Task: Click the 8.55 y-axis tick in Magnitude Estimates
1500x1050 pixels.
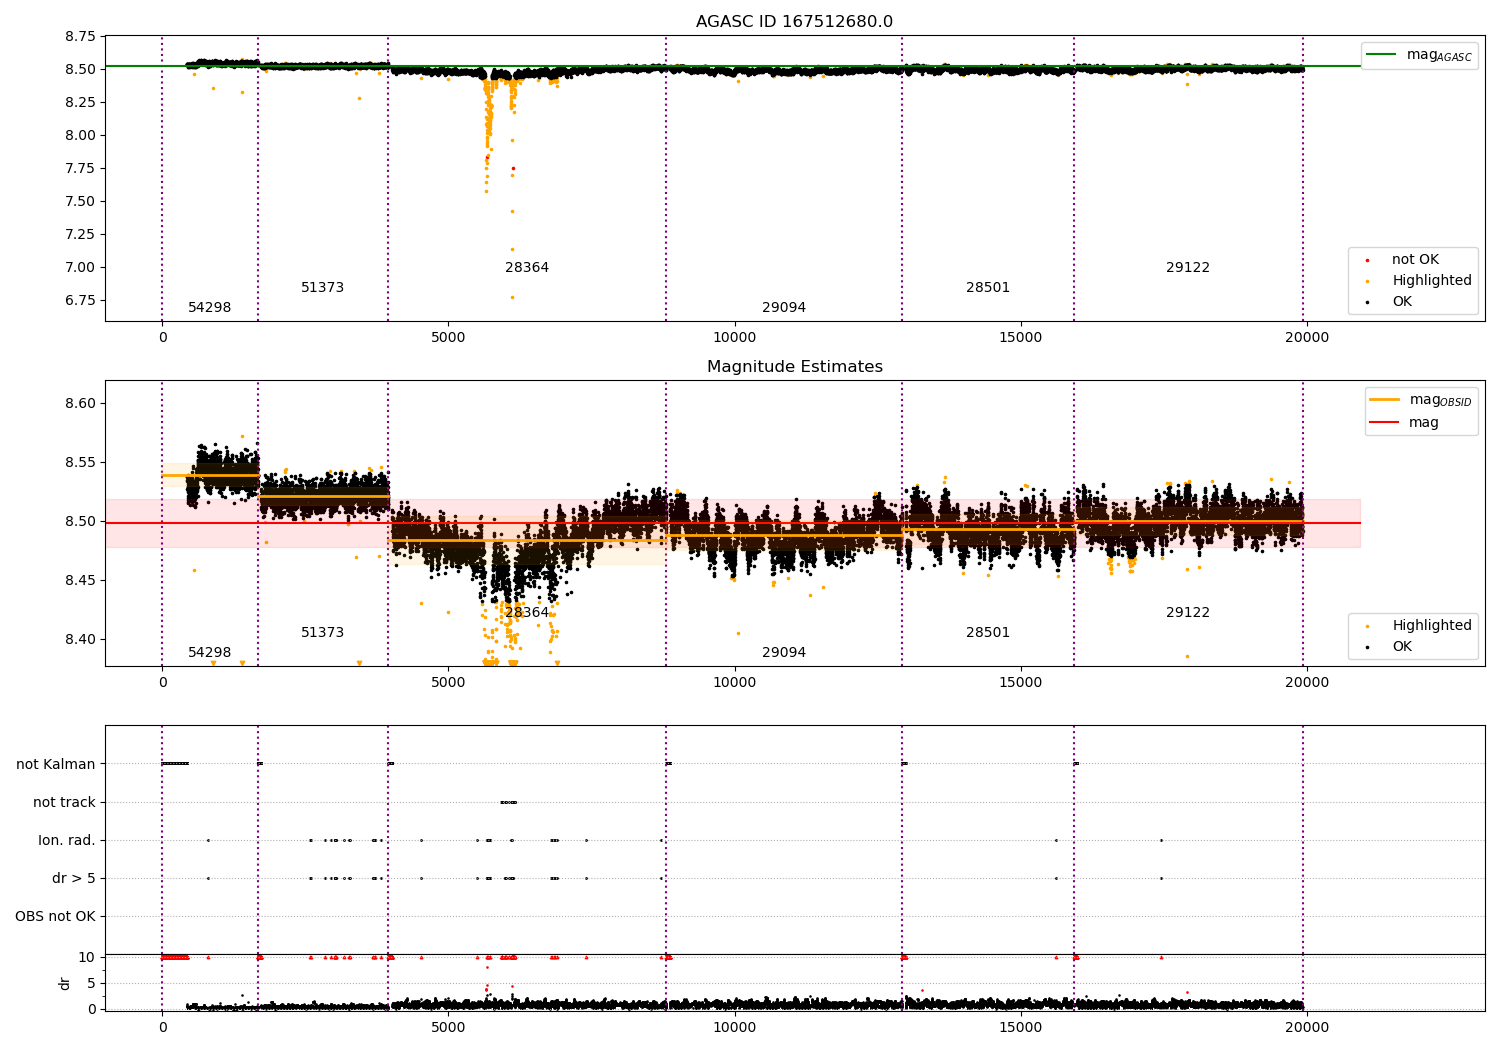Action: [79, 463]
